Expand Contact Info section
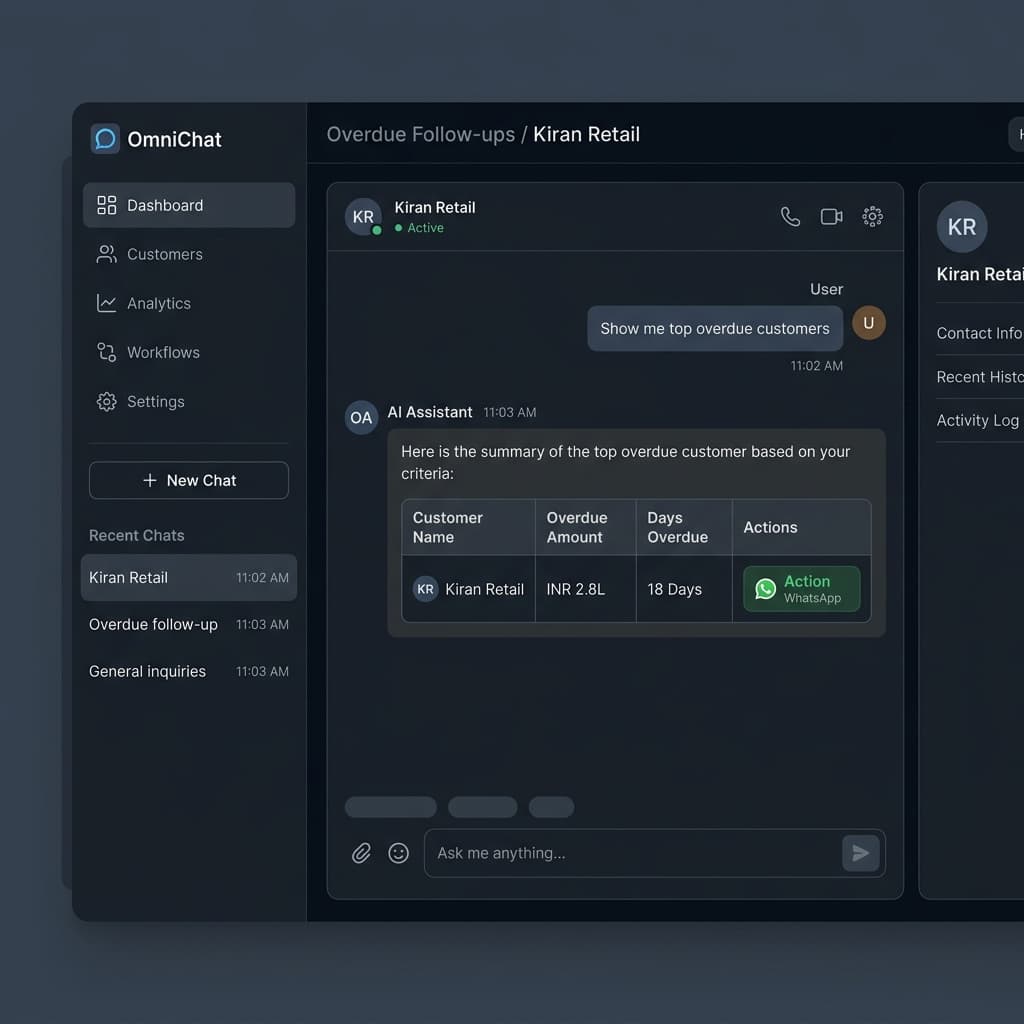The height and width of the screenshot is (1024, 1024). 980,333
